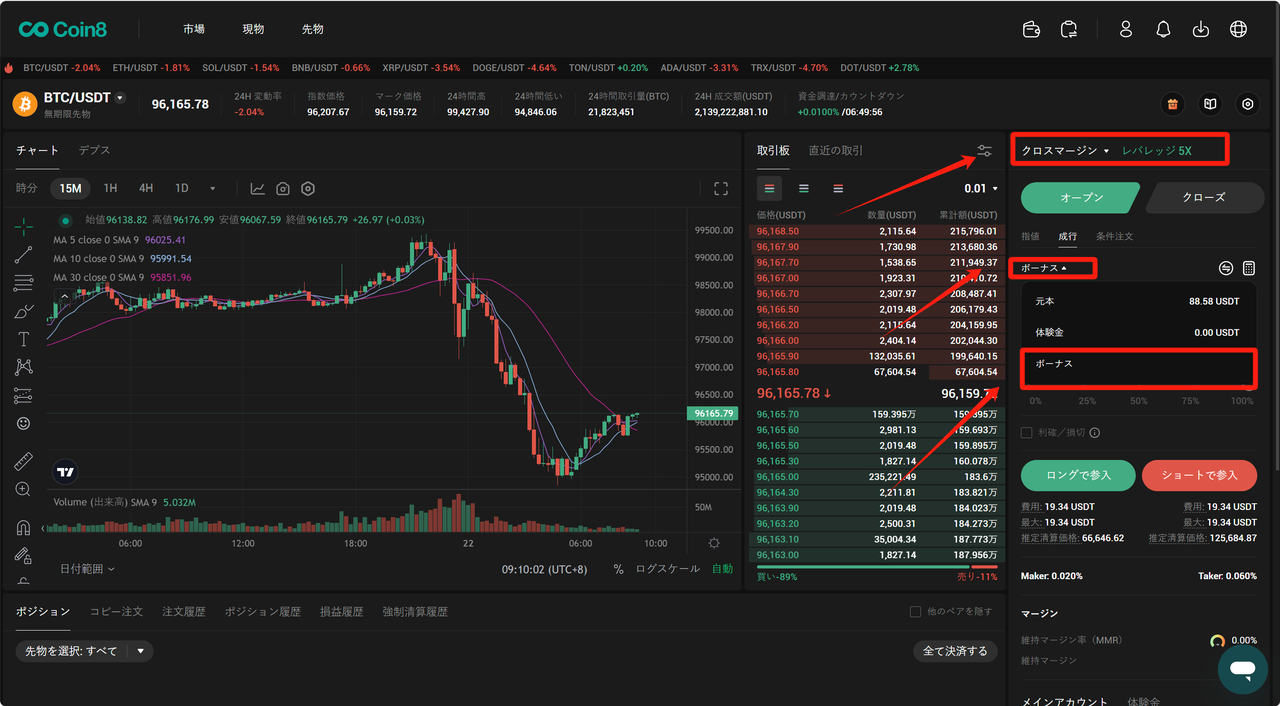Open the user profile icon
Screen dimensions: 1280x706
click(1126, 29)
